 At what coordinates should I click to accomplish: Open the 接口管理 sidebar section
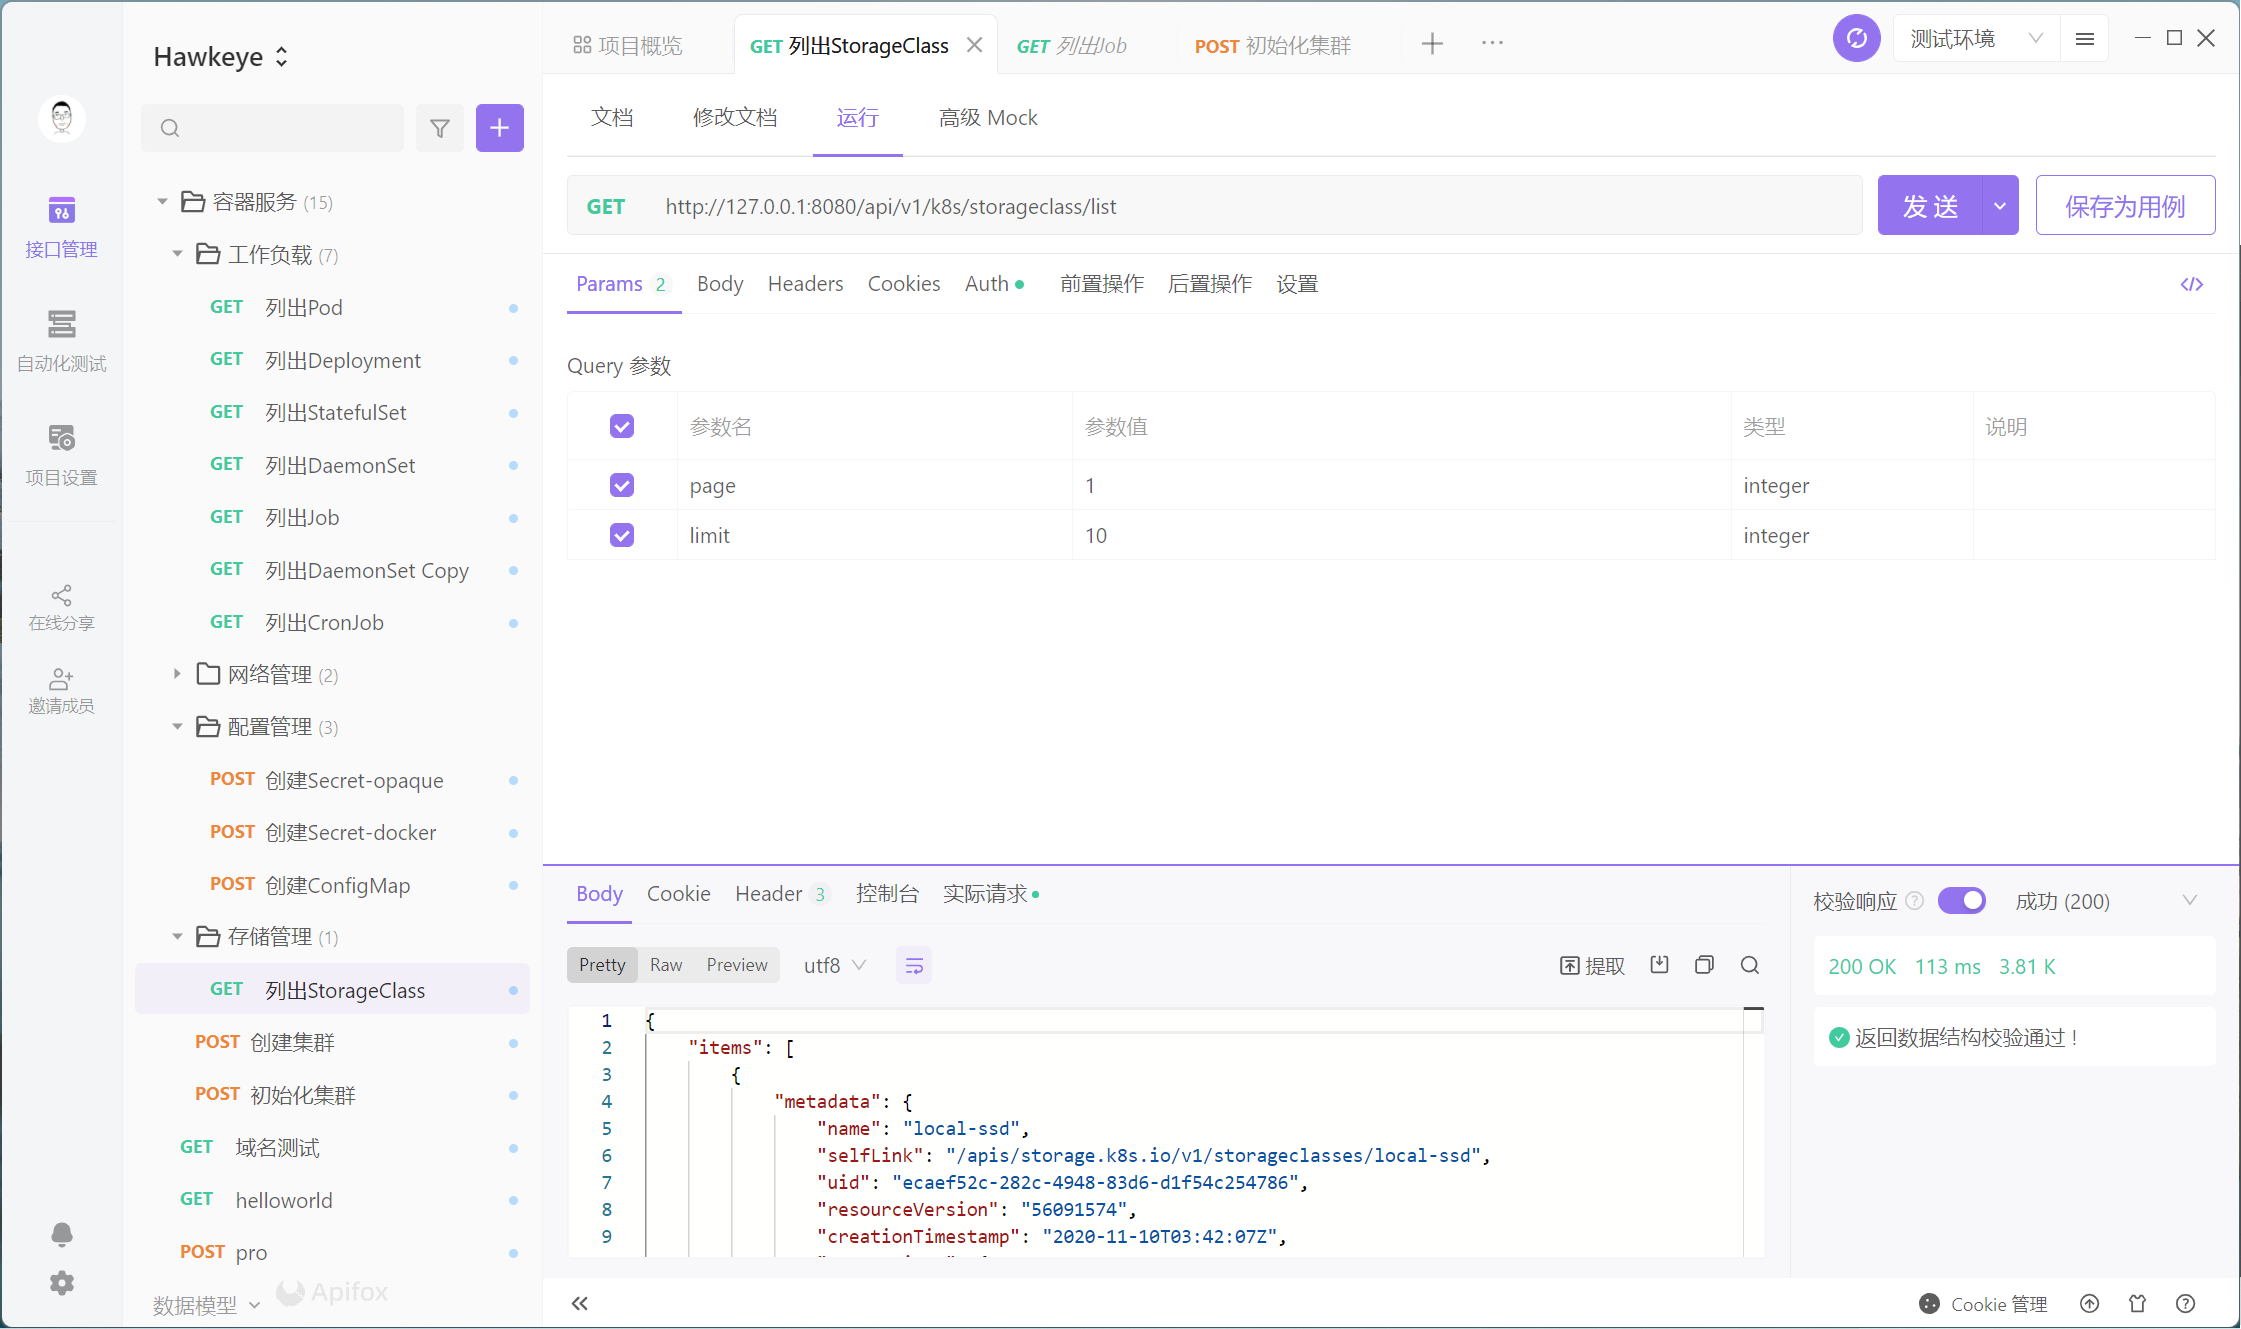61,228
